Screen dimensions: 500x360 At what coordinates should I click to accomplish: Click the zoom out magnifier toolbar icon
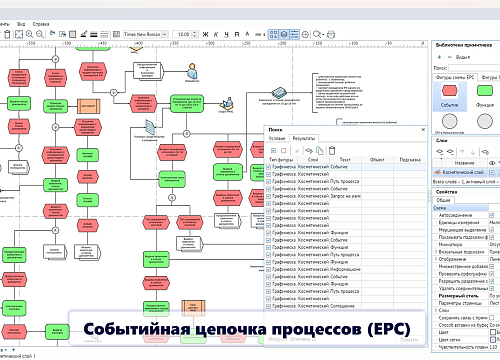[x=40, y=34]
